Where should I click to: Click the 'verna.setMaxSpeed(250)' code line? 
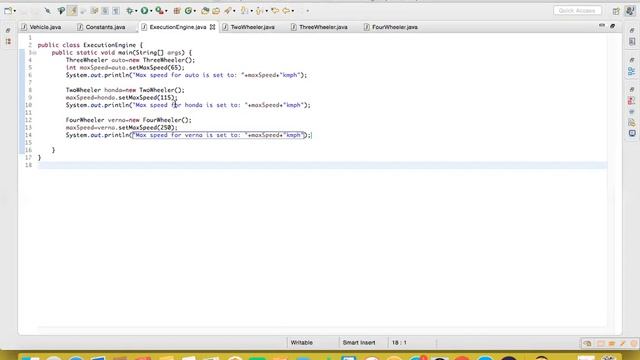[x=122, y=128]
